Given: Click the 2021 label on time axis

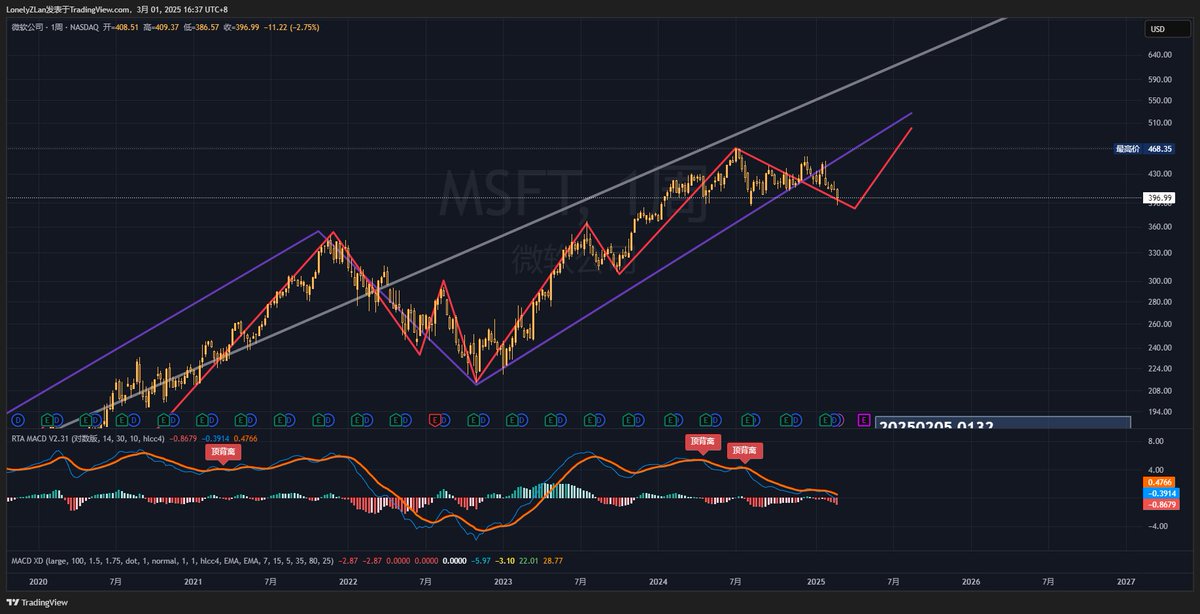Looking at the screenshot, I should click(193, 581).
